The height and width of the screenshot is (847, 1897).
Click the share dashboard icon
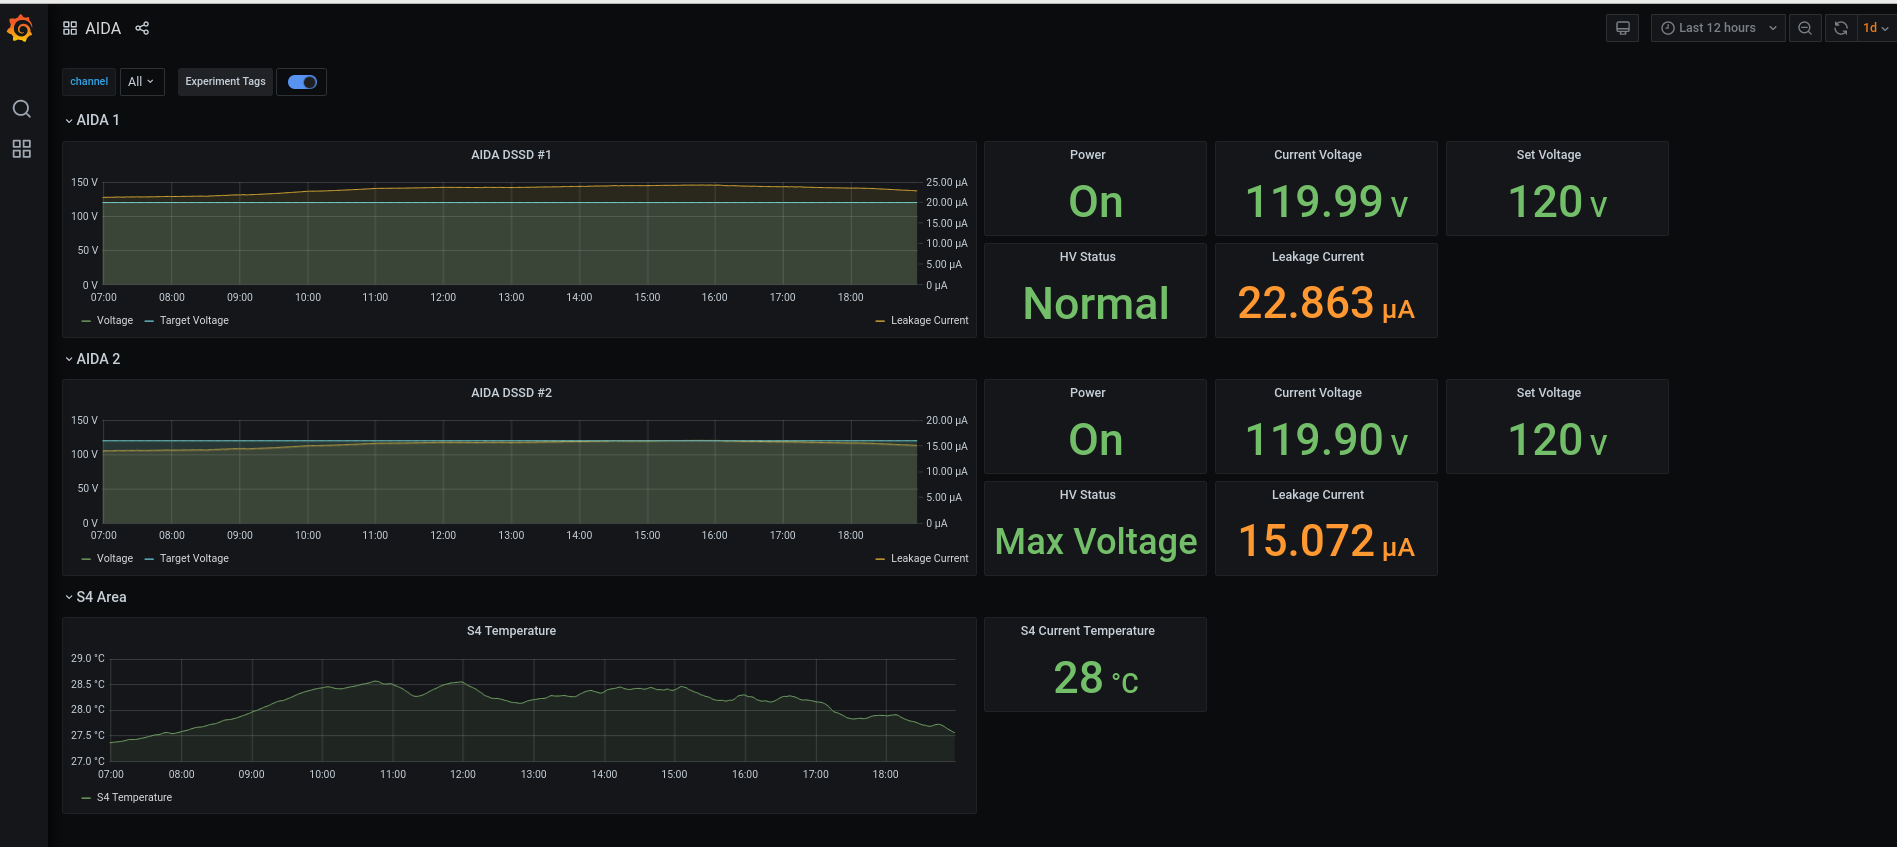click(x=142, y=28)
